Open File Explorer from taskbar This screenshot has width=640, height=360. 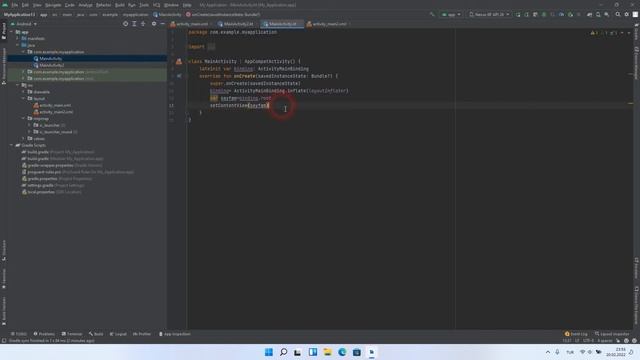point(327,352)
